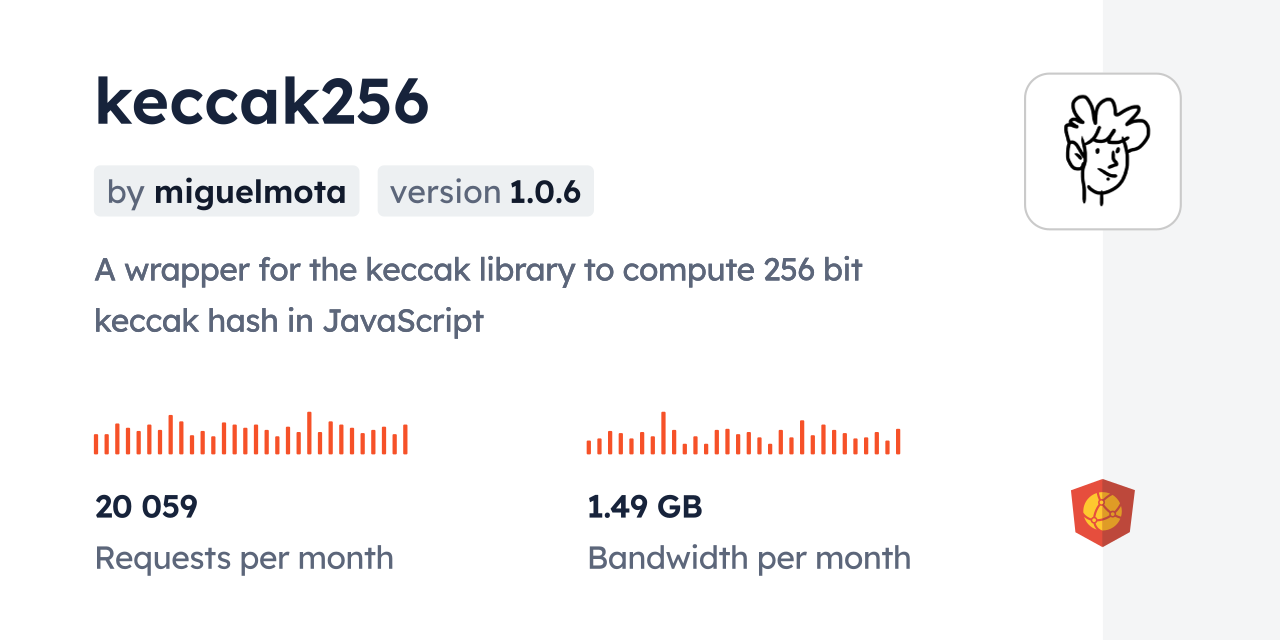Click the "Requests per month" label
The height and width of the screenshot is (640, 1280).
244,558
